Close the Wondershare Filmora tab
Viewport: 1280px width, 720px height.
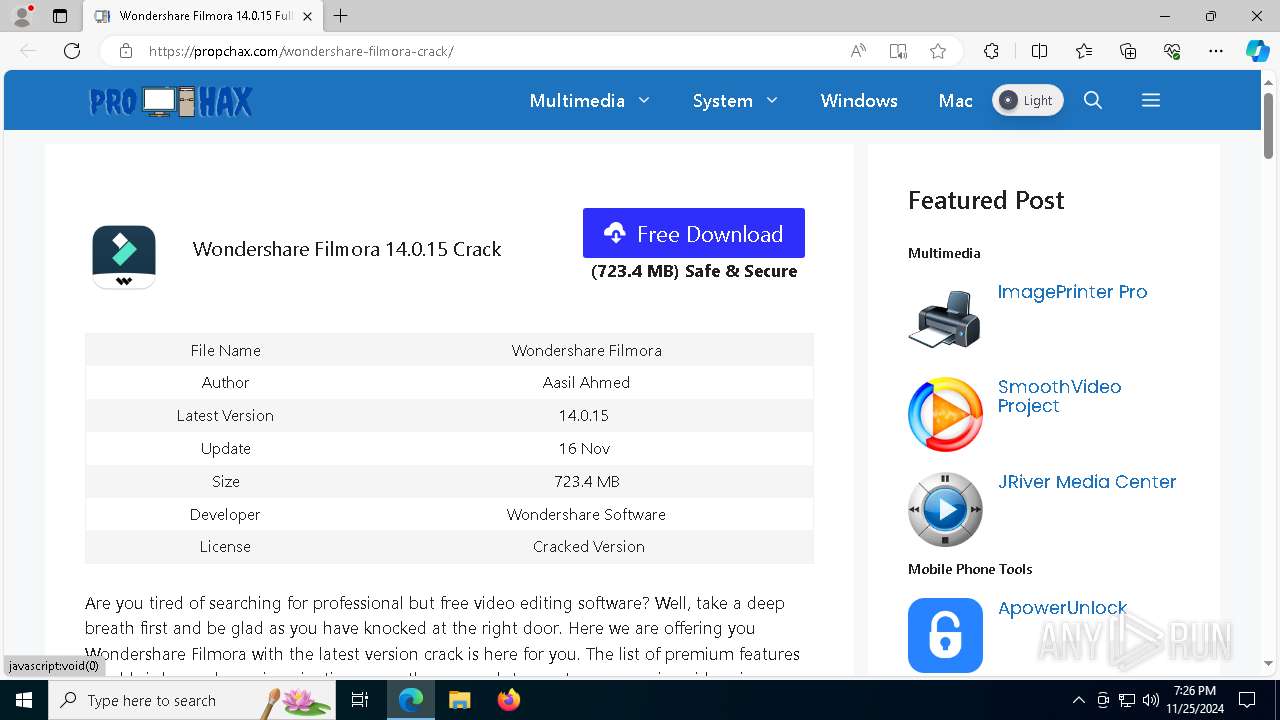308,16
